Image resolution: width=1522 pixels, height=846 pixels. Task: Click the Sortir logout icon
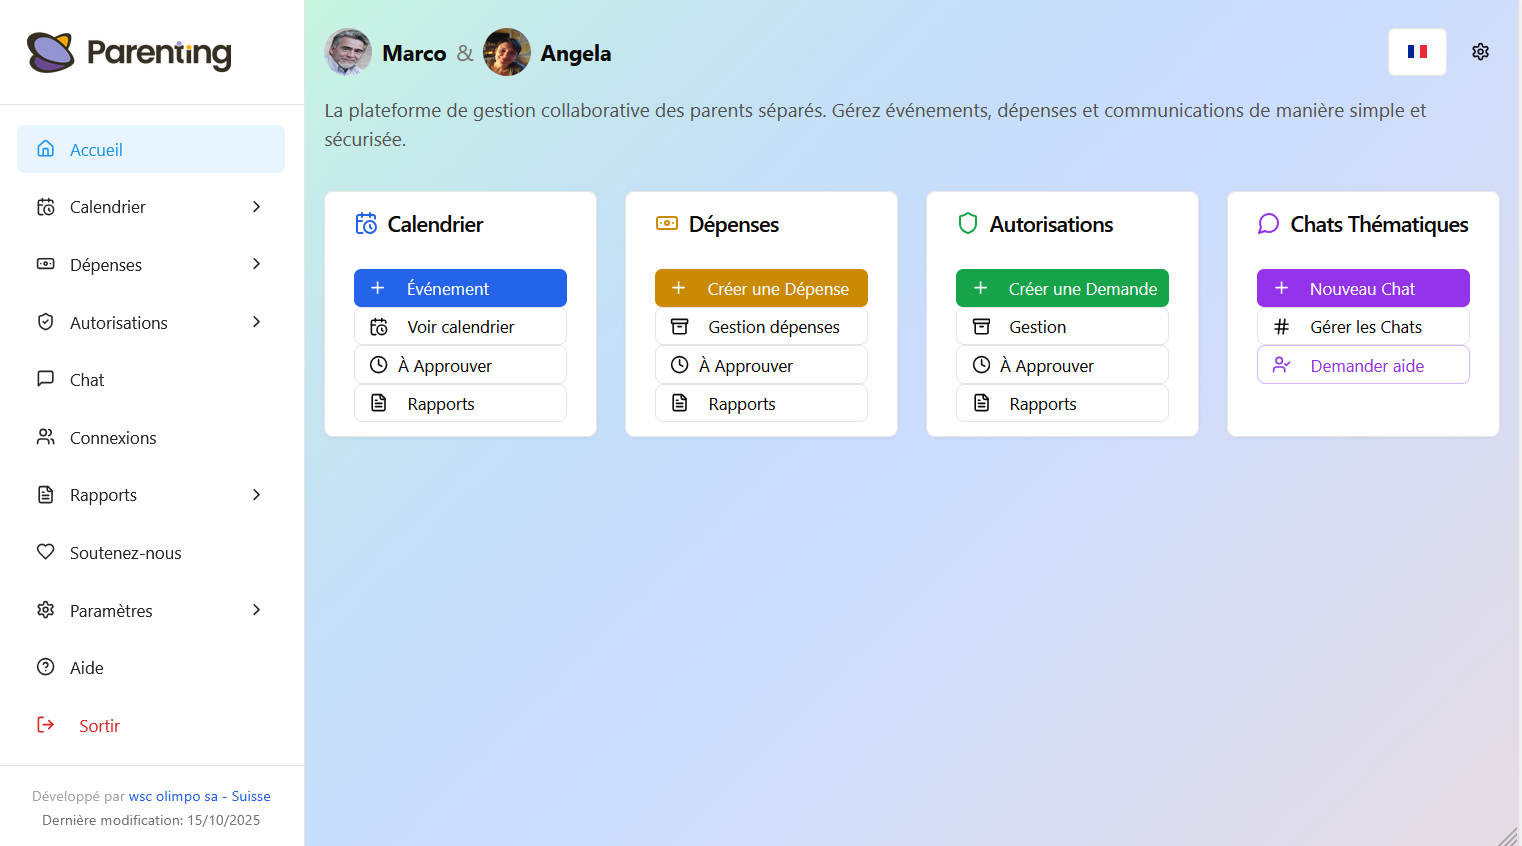click(x=46, y=725)
